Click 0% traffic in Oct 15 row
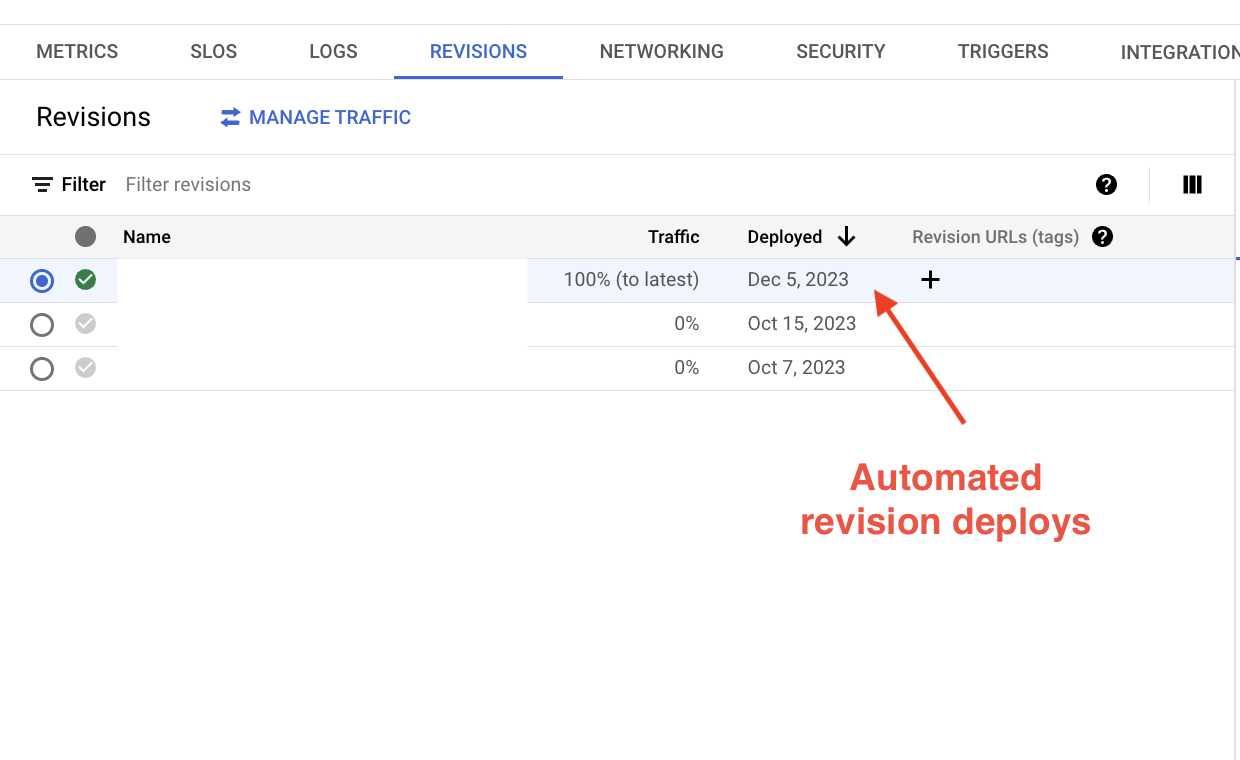 point(686,324)
